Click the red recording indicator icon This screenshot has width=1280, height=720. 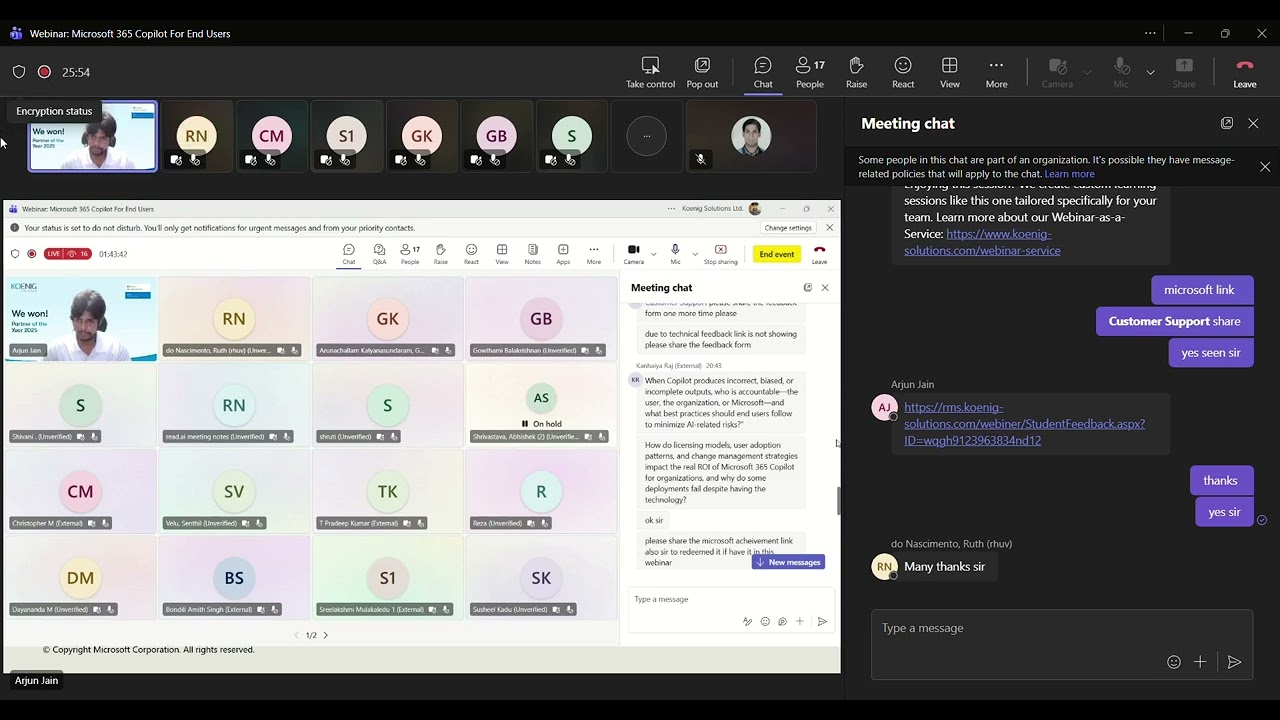coord(44,72)
